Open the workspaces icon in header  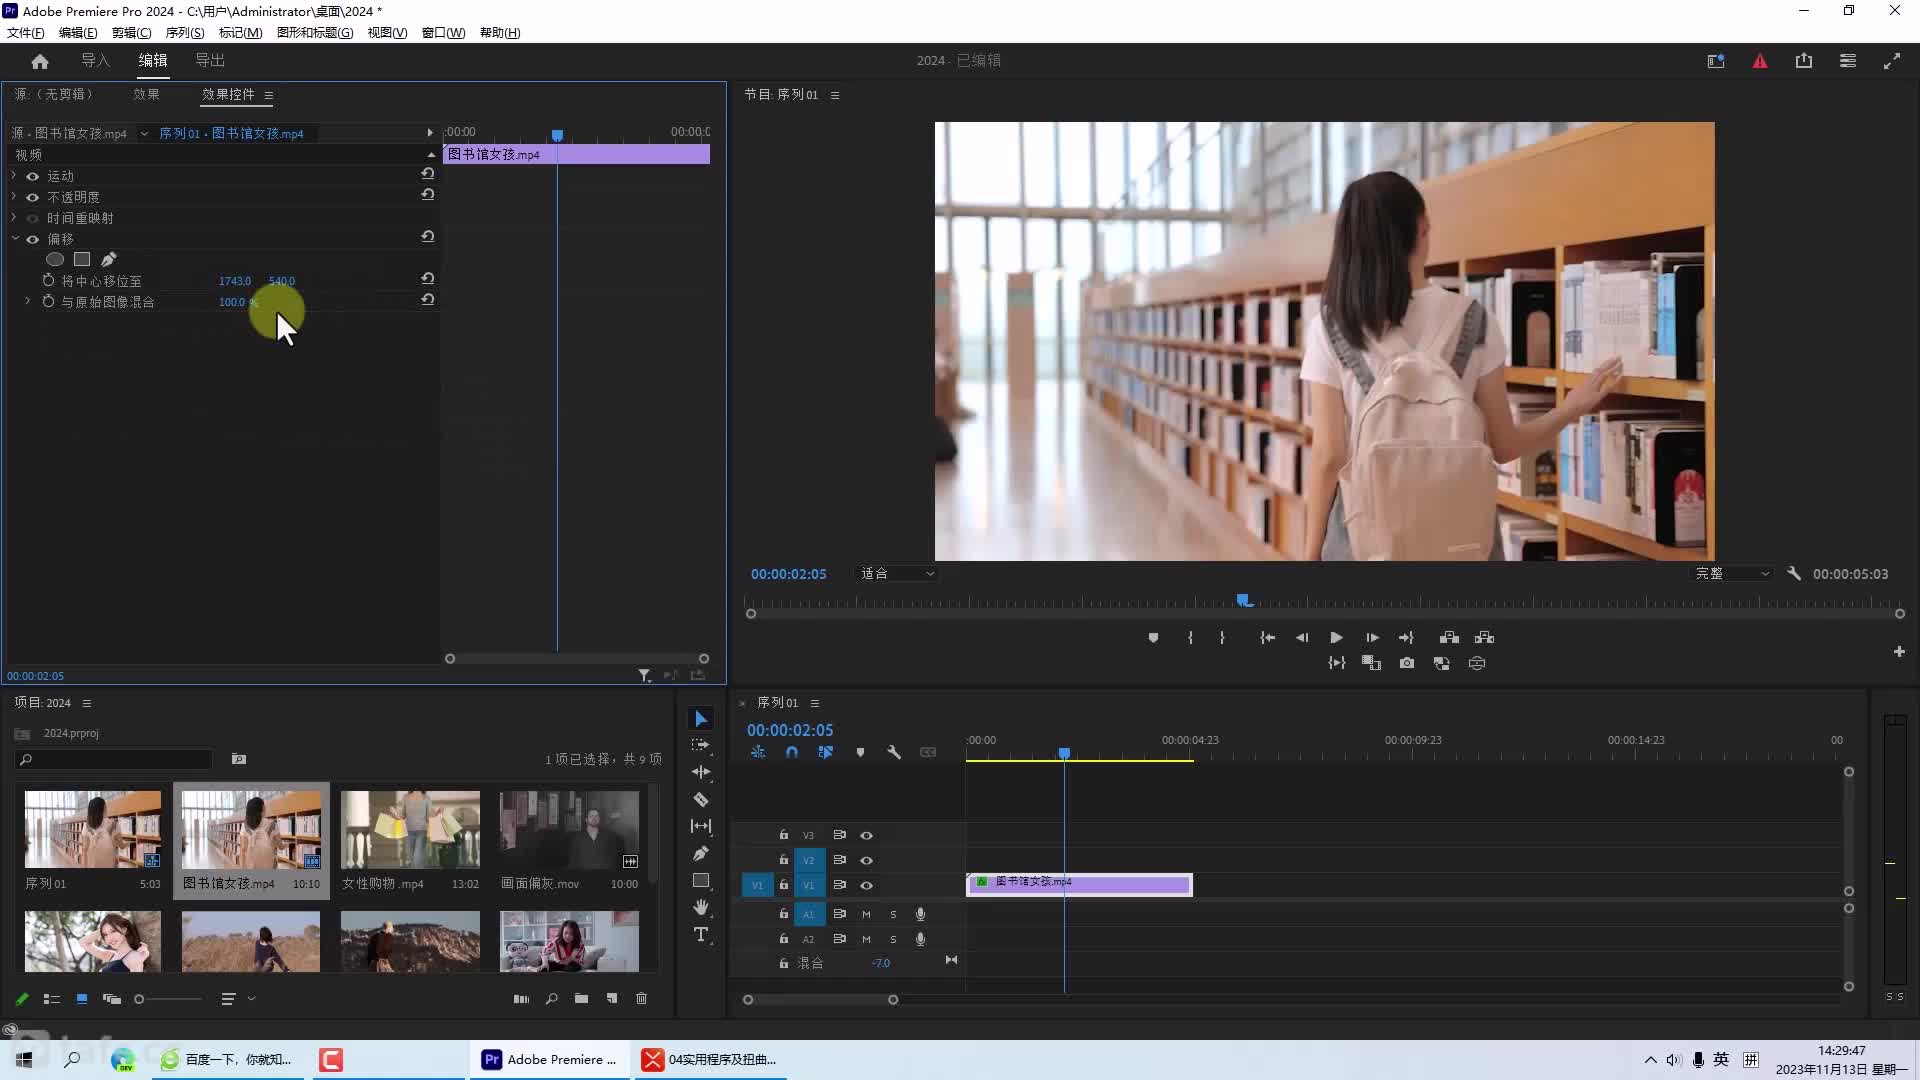coord(1848,61)
